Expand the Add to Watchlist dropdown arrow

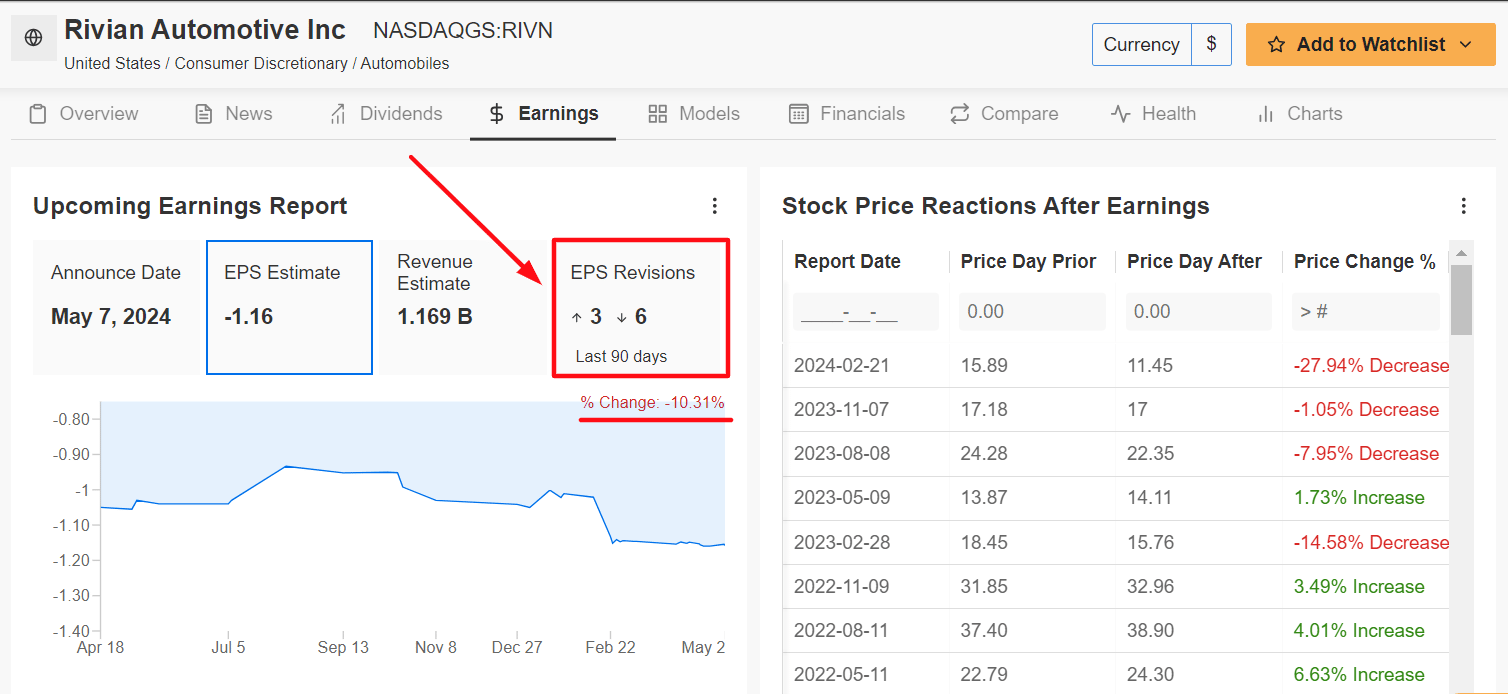1466,45
